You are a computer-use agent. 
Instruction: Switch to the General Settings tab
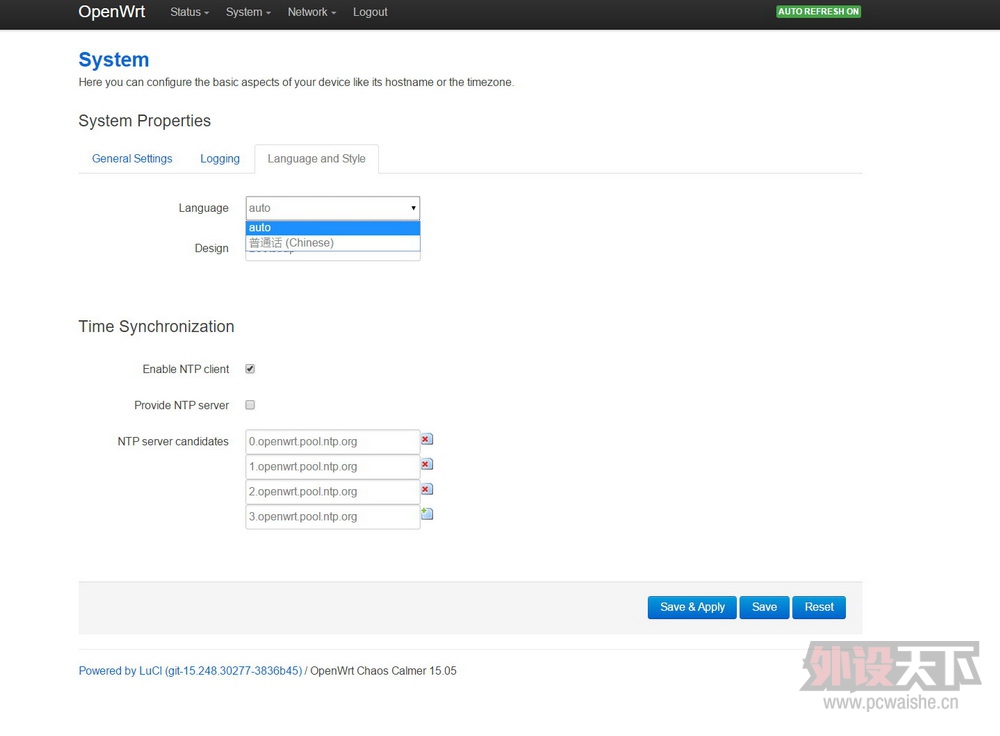click(132, 159)
